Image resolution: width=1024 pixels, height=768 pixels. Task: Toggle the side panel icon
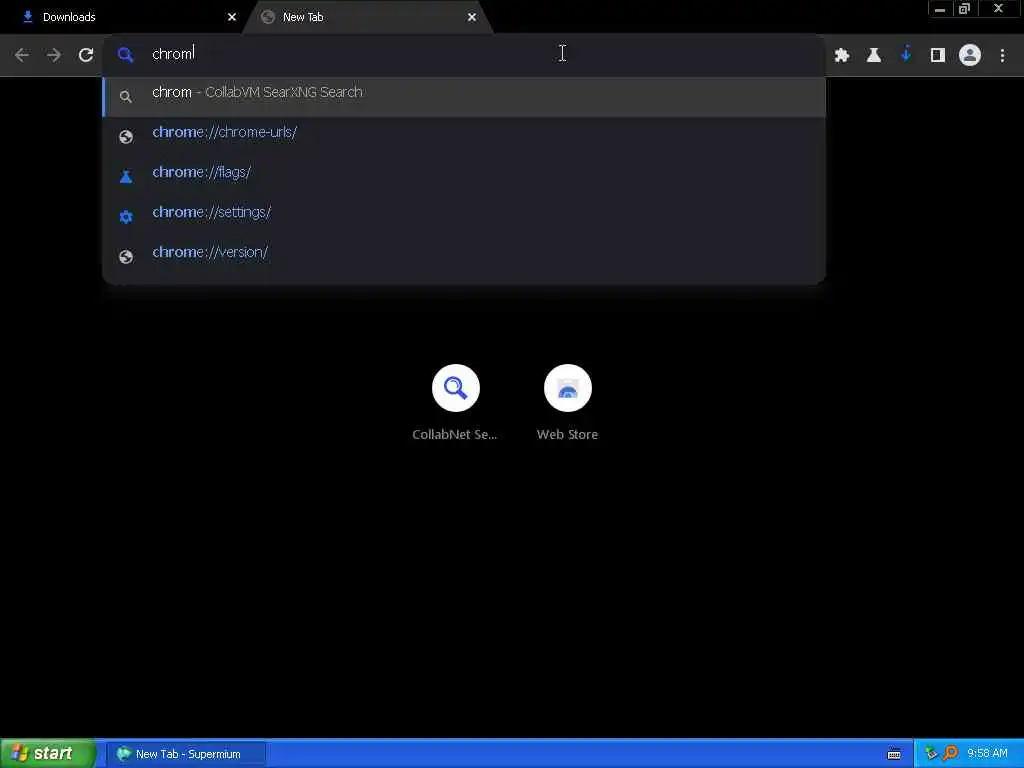tap(938, 55)
